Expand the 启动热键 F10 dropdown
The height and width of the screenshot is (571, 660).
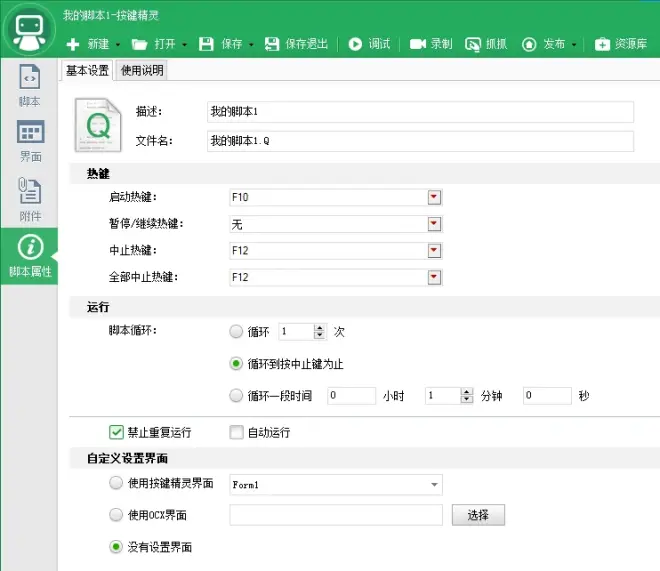pyautogui.click(x=434, y=197)
